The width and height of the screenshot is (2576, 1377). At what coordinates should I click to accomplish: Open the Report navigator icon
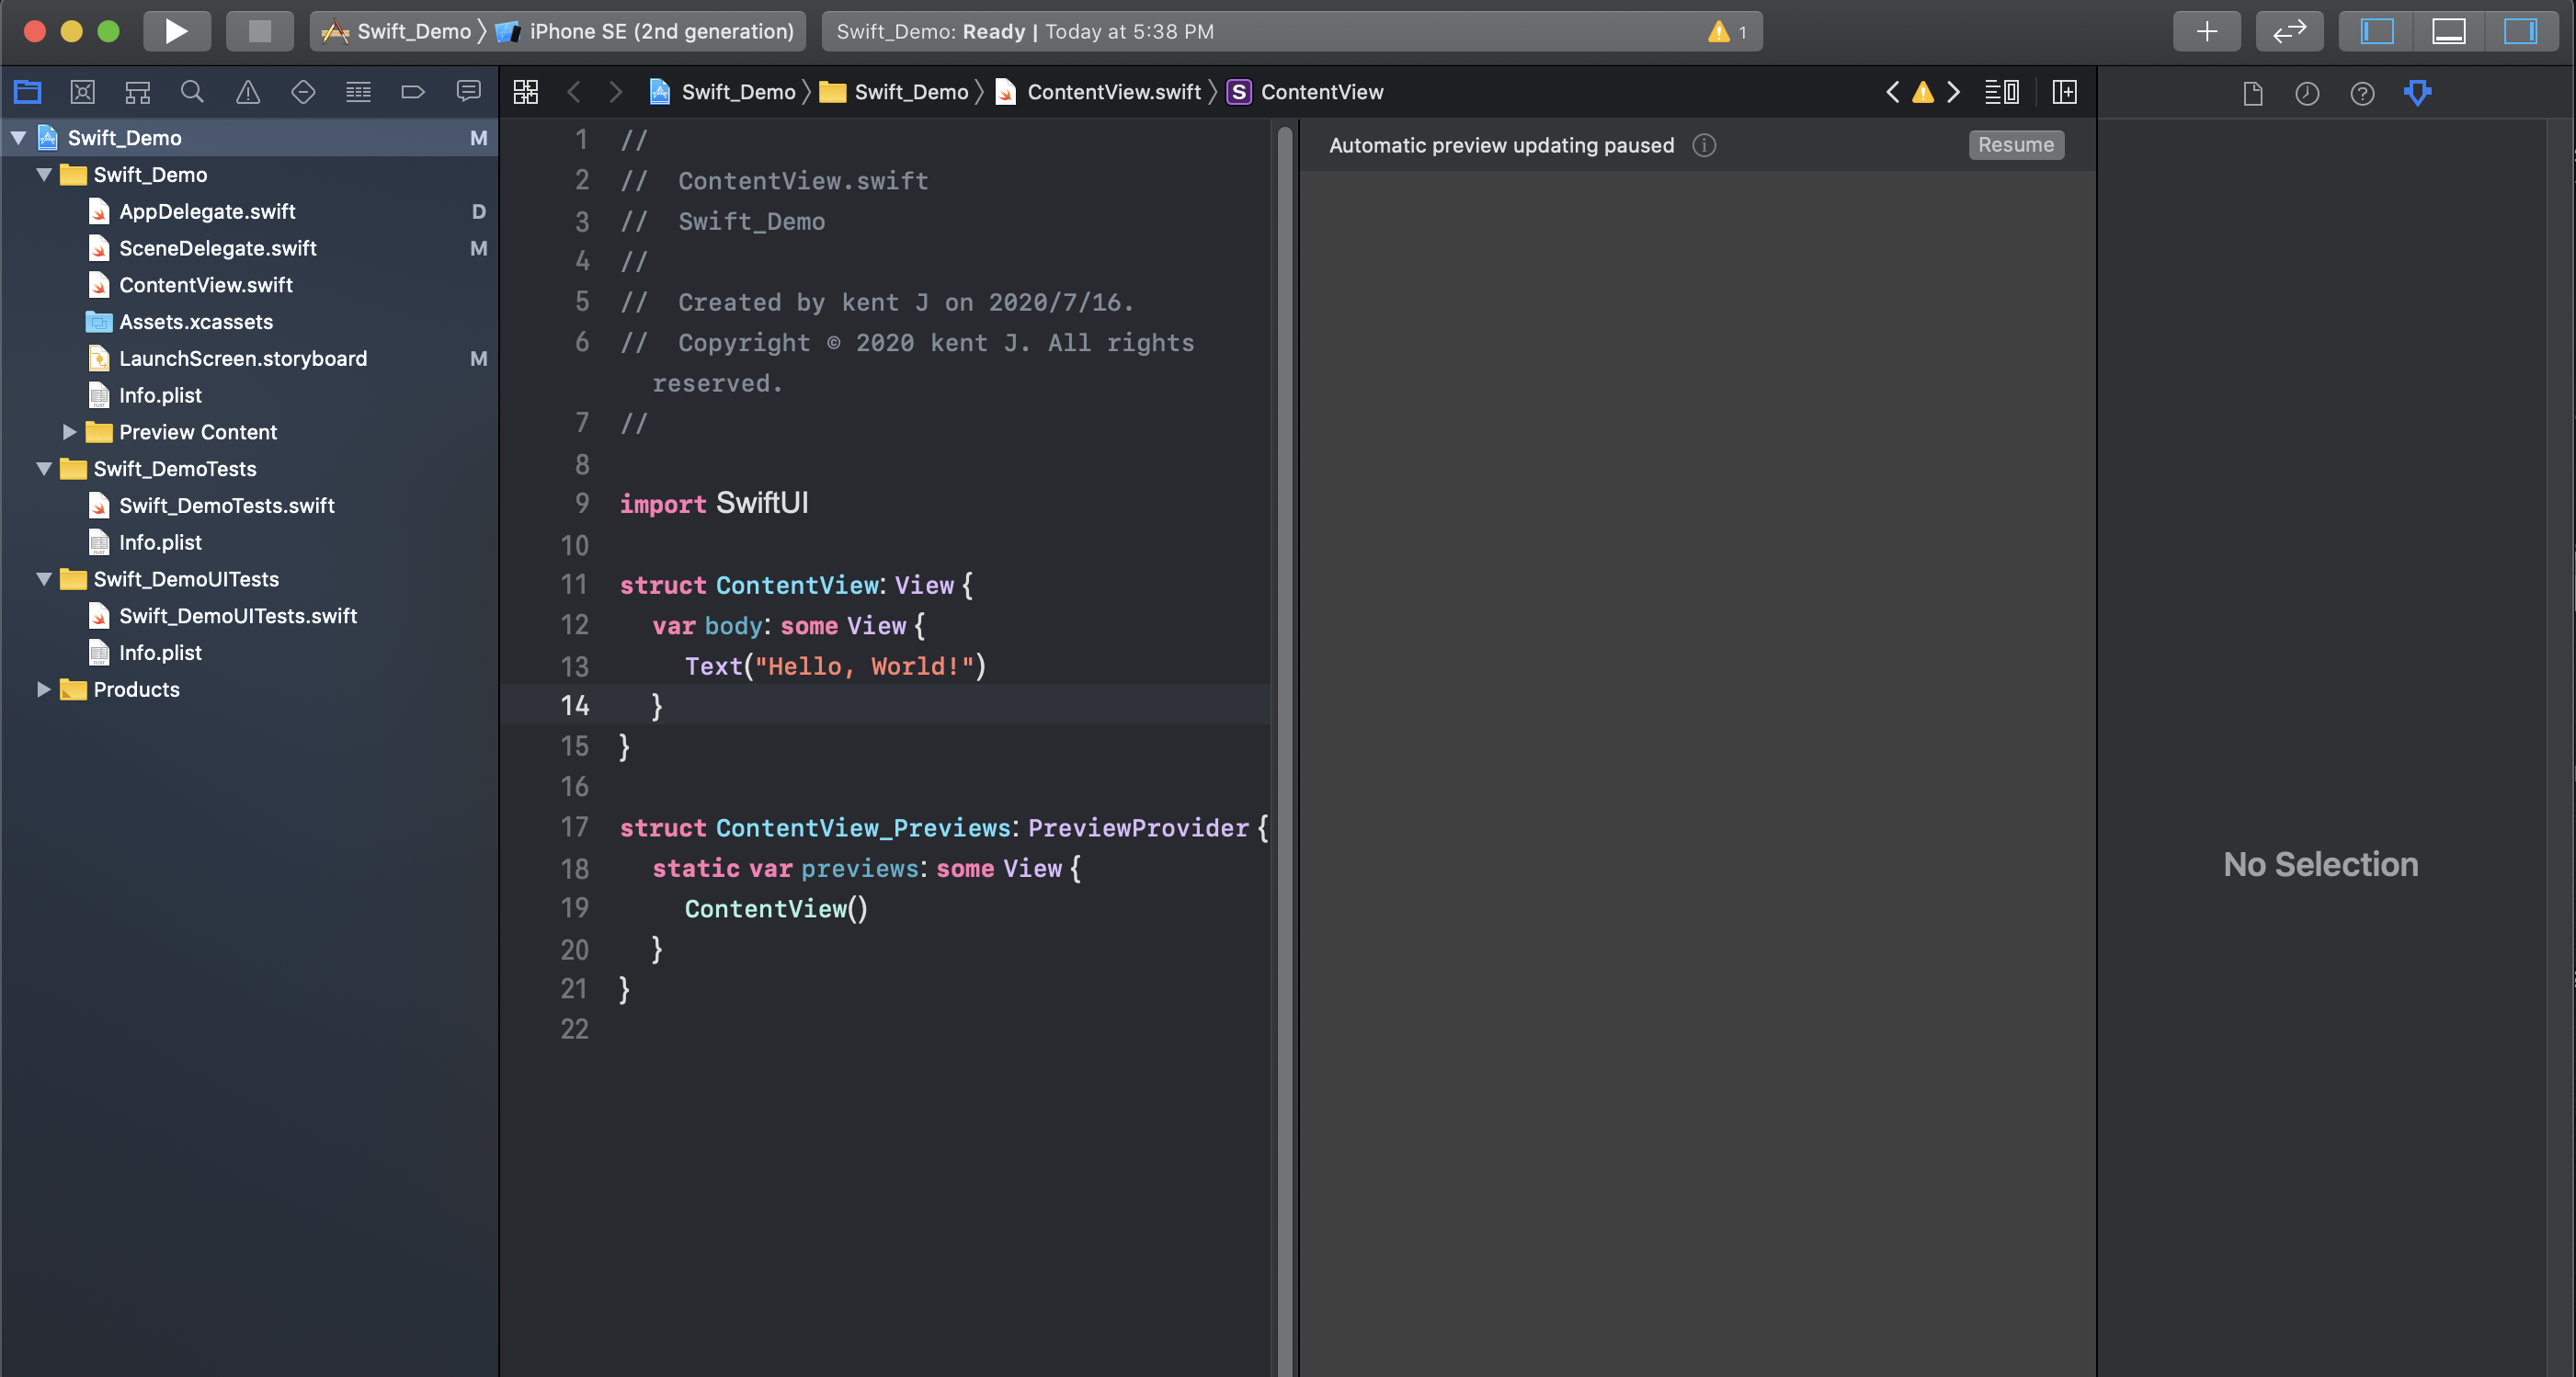pos(467,92)
